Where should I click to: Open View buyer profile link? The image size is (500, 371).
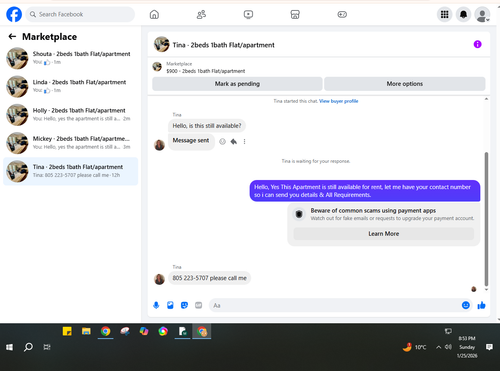(338, 101)
